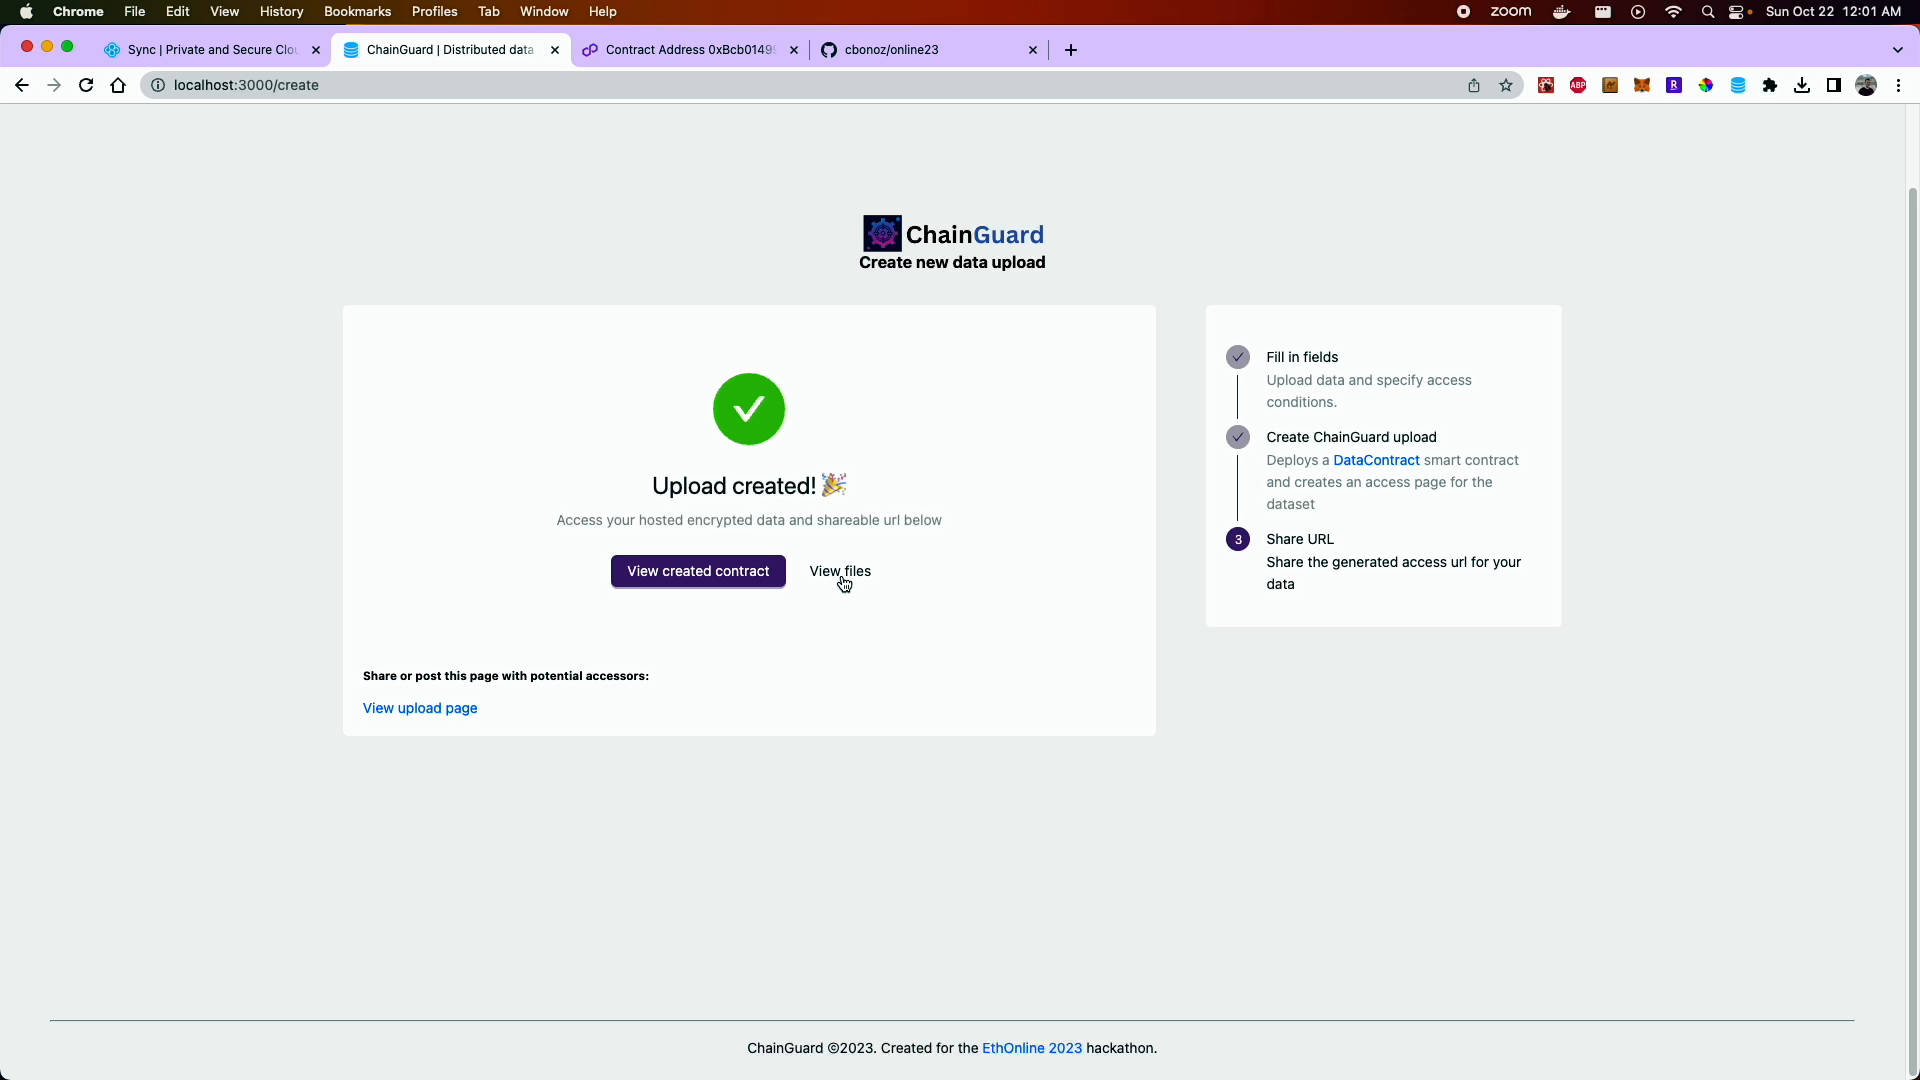The height and width of the screenshot is (1080, 1920).
Task: Open the DataContract link
Action: click(x=1376, y=460)
